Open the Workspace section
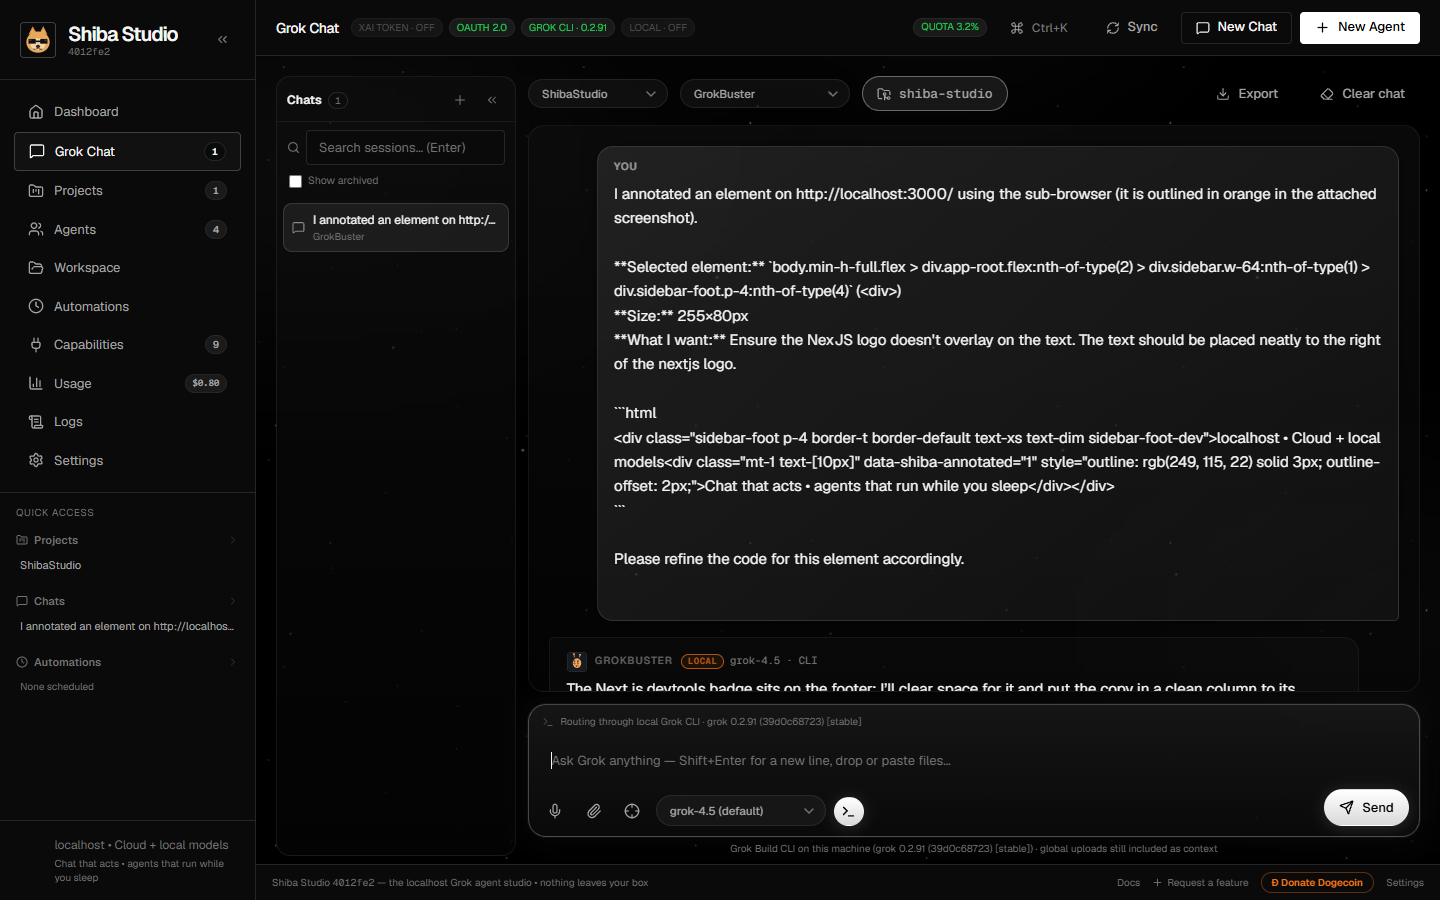Image resolution: width=1440 pixels, height=900 pixels. coord(127,268)
